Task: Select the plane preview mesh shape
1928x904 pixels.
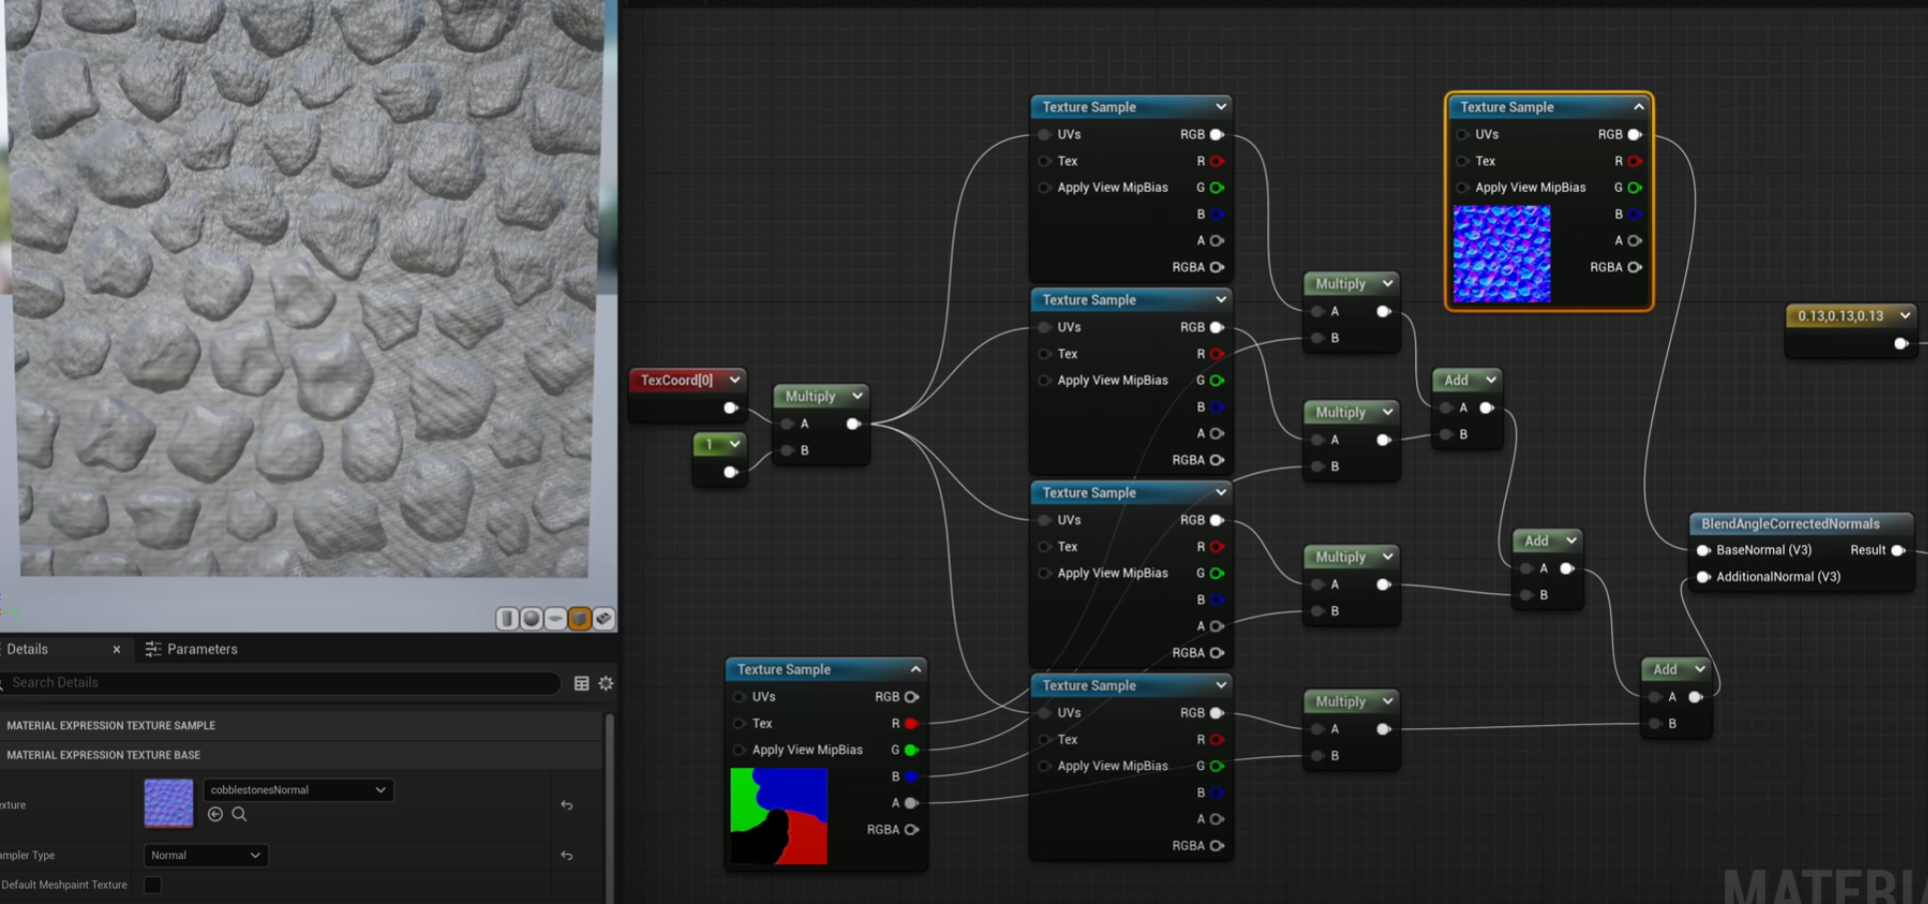Action: pyautogui.click(x=555, y=618)
